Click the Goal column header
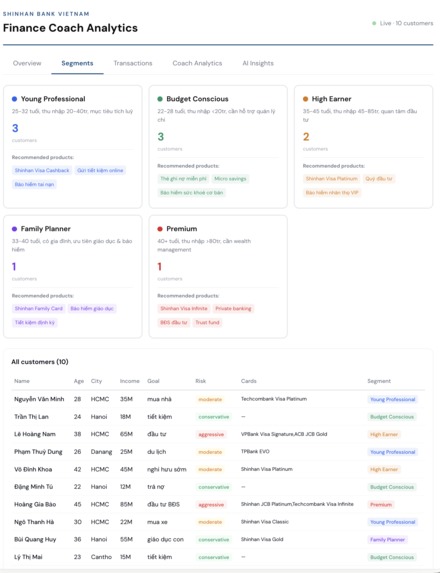The height and width of the screenshot is (573, 440). (x=153, y=381)
